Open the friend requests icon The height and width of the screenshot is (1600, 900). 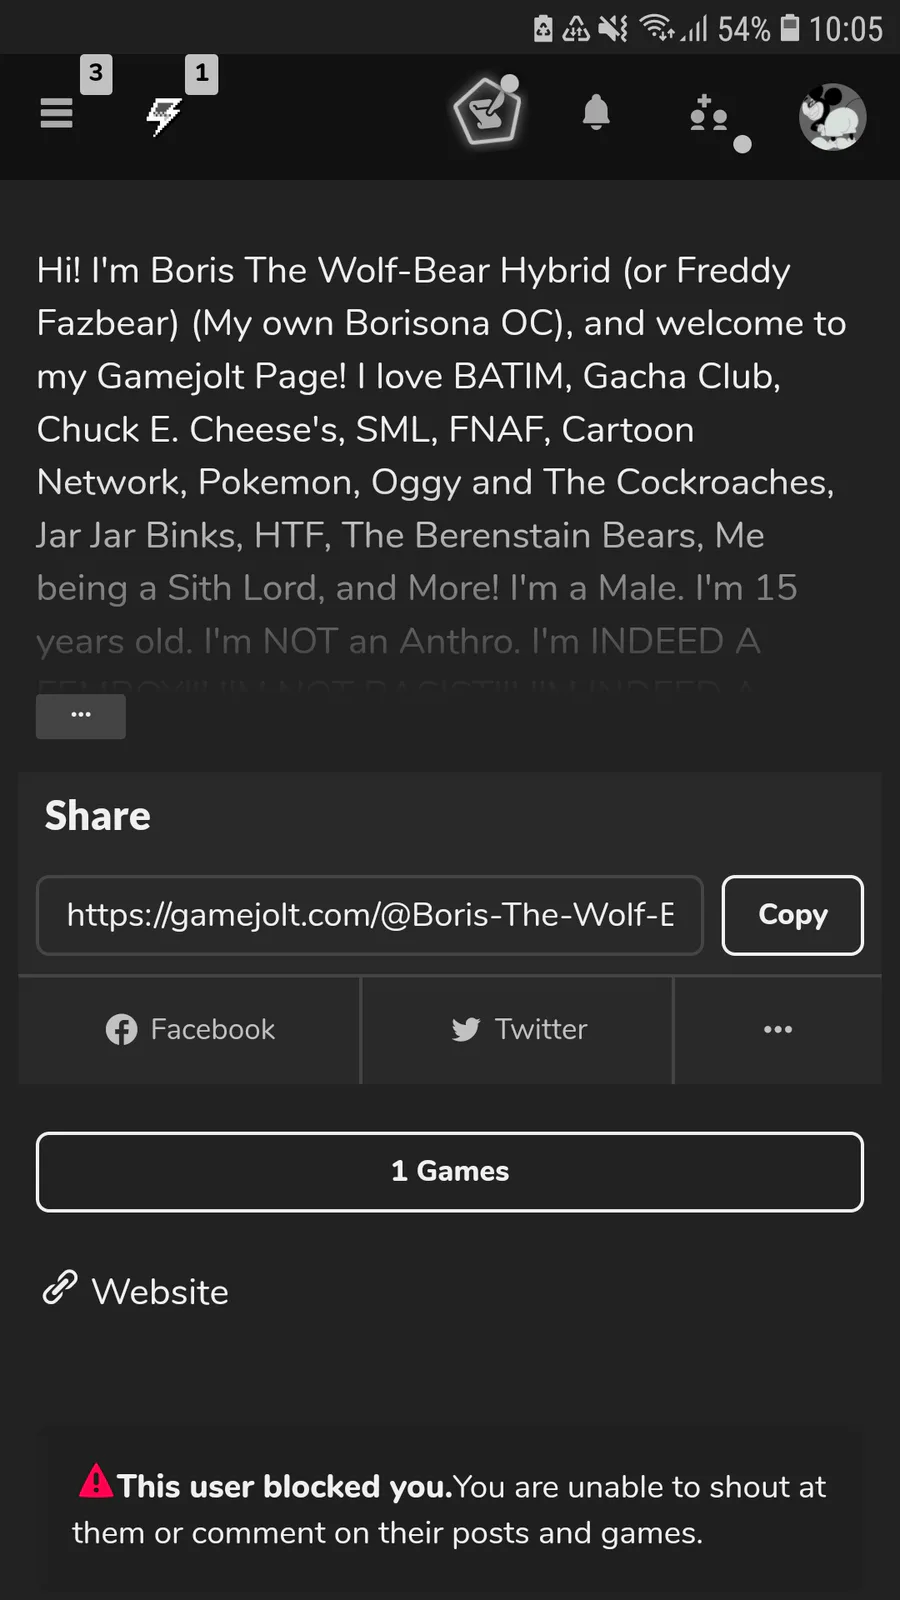point(709,115)
